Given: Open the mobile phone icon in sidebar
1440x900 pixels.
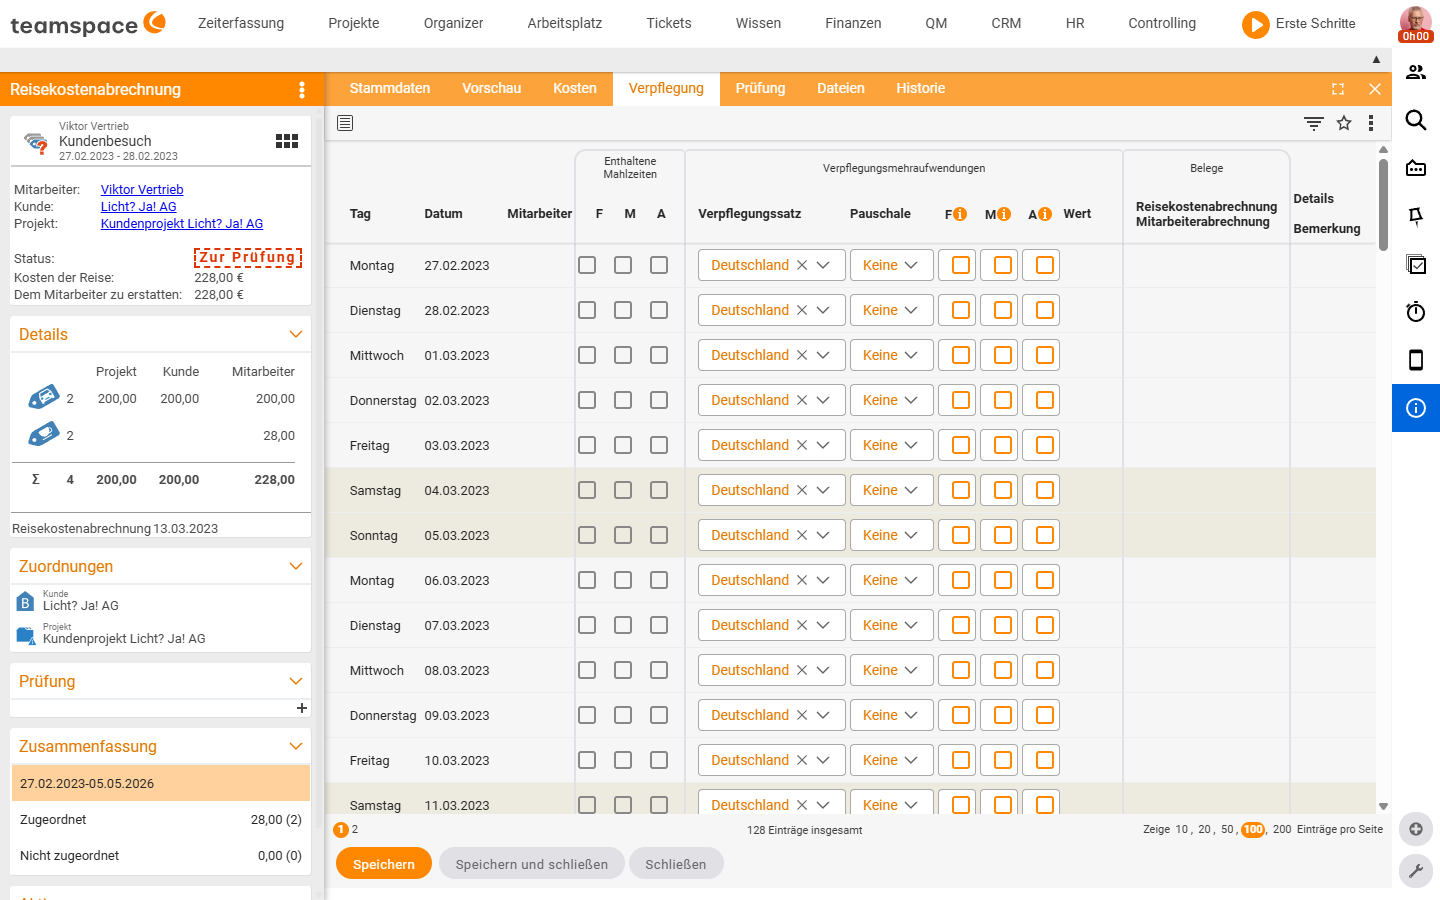Looking at the screenshot, I should (1416, 360).
